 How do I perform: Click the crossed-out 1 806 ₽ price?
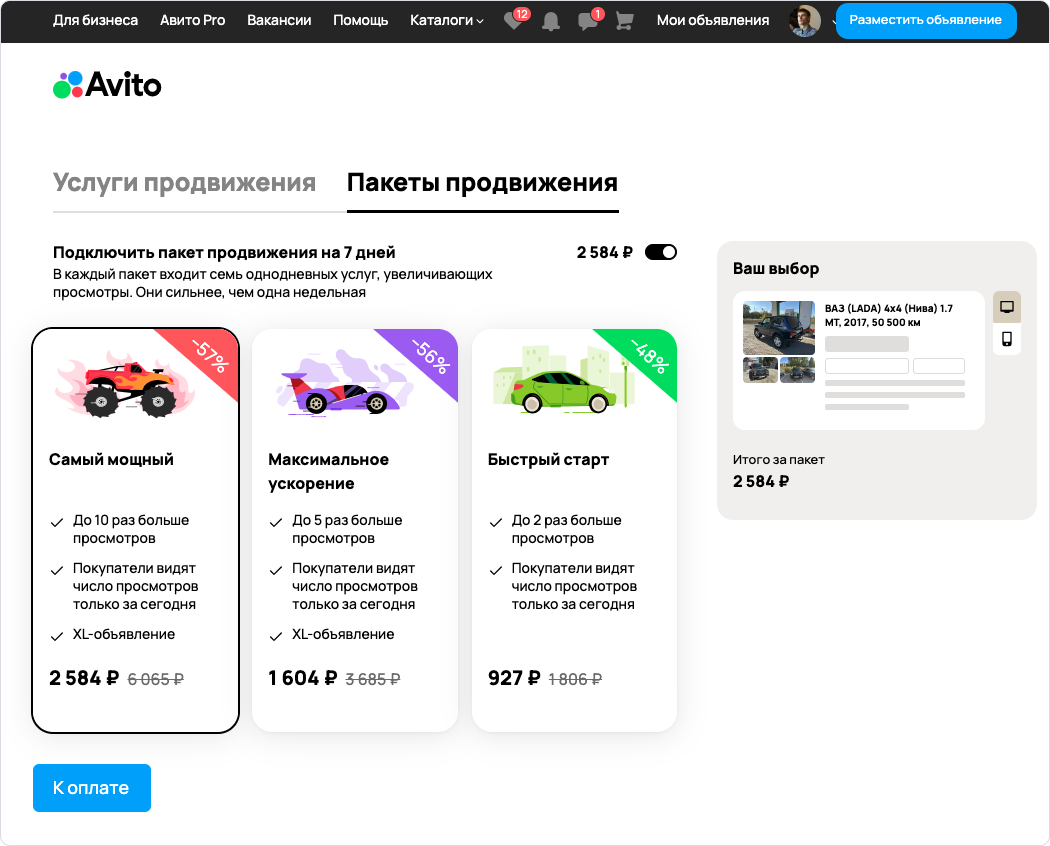click(x=575, y=679)
